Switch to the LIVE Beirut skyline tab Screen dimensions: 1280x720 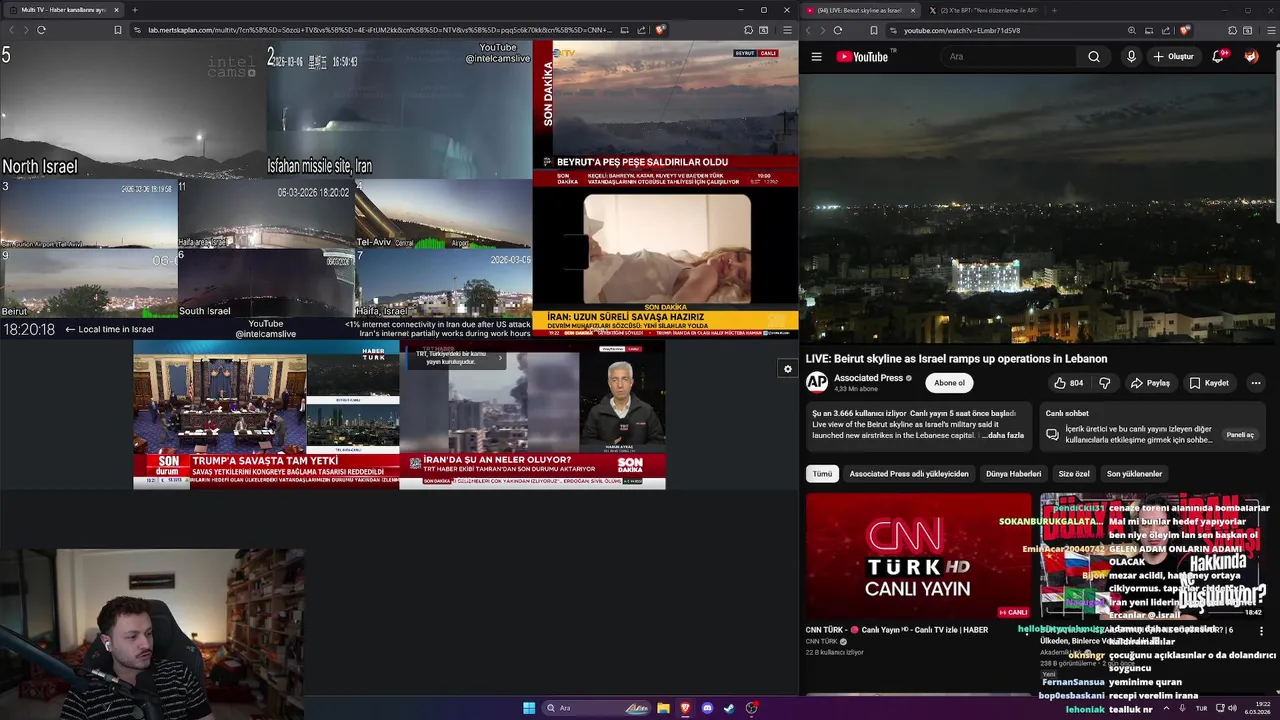860,10
